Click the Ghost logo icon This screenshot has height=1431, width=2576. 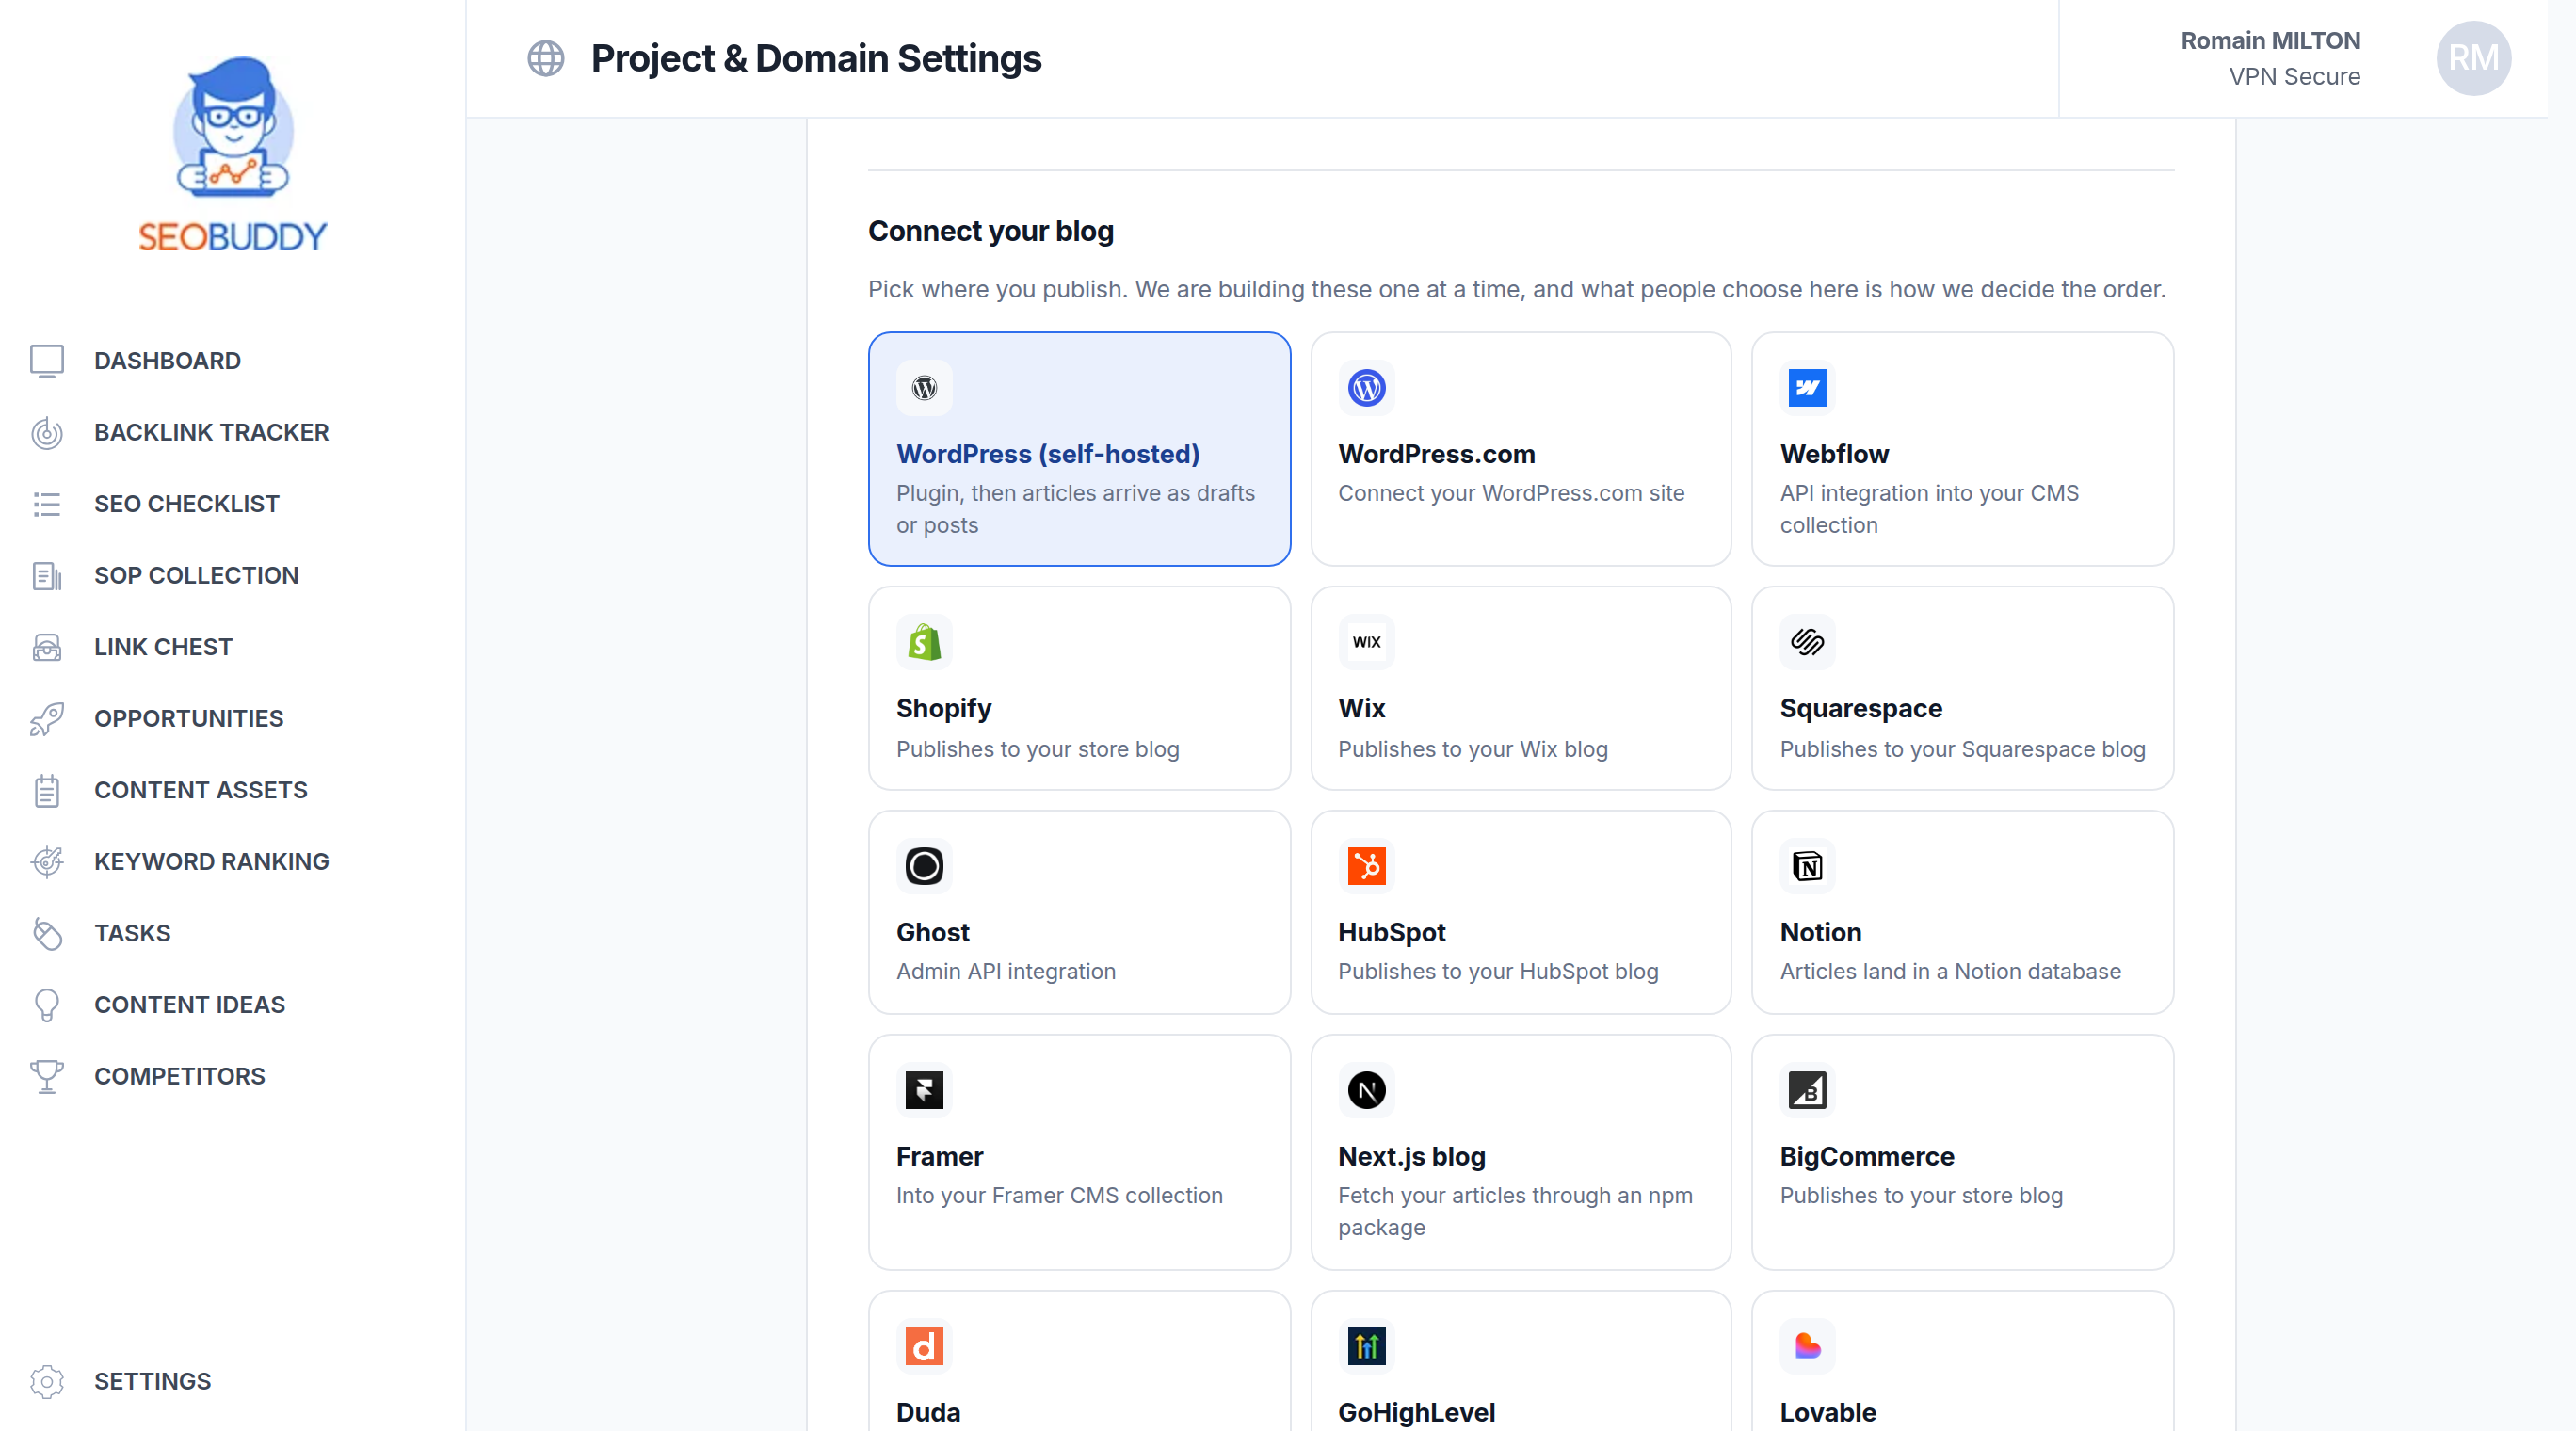[924, 866]
